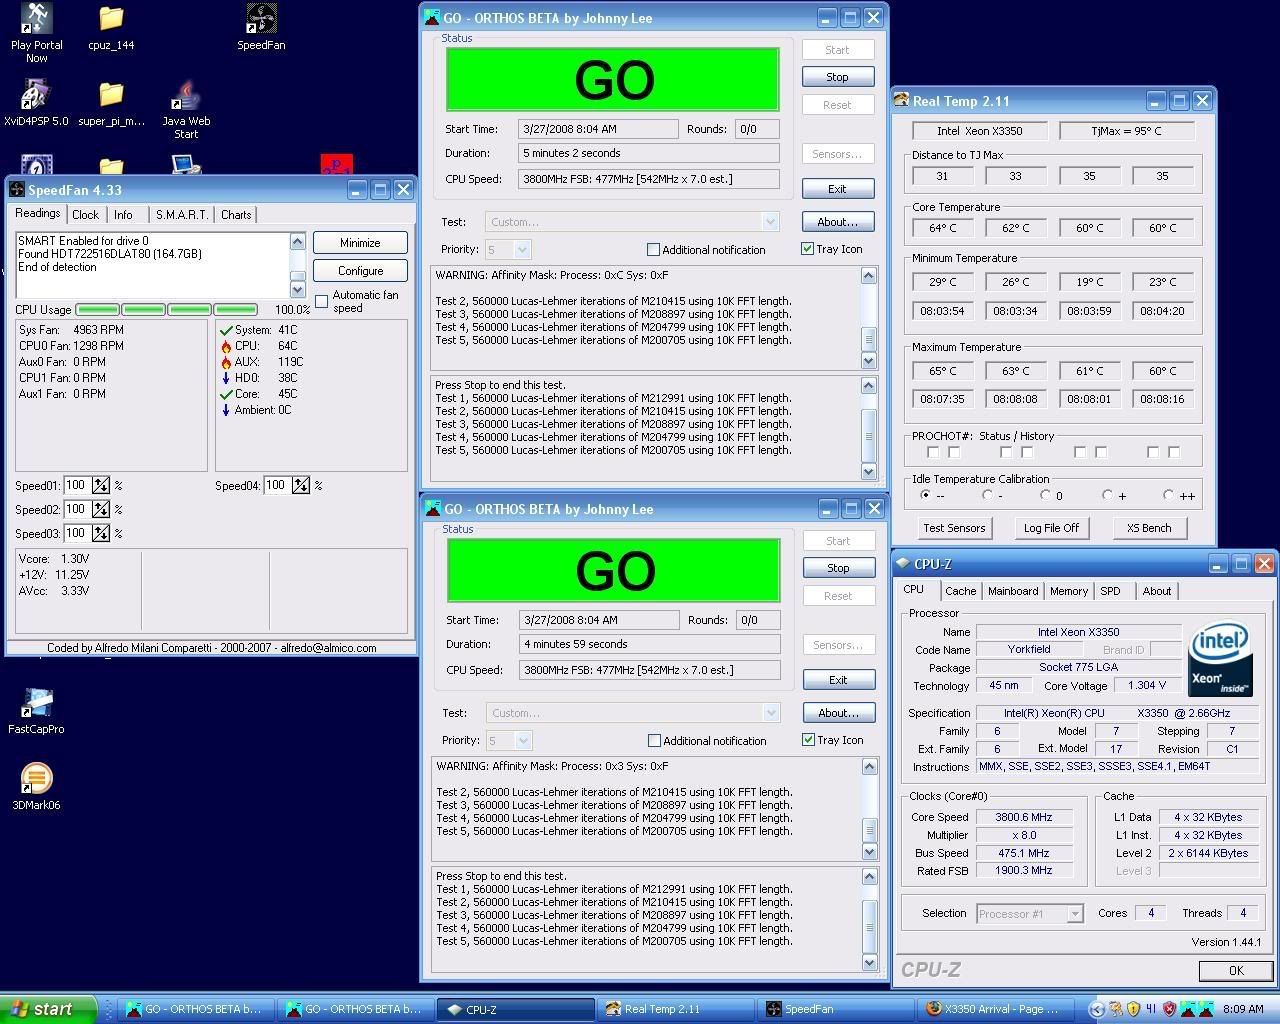
Task: Select the '+' idle calibration radio in Real Temp
Action: coord(1107,495)
